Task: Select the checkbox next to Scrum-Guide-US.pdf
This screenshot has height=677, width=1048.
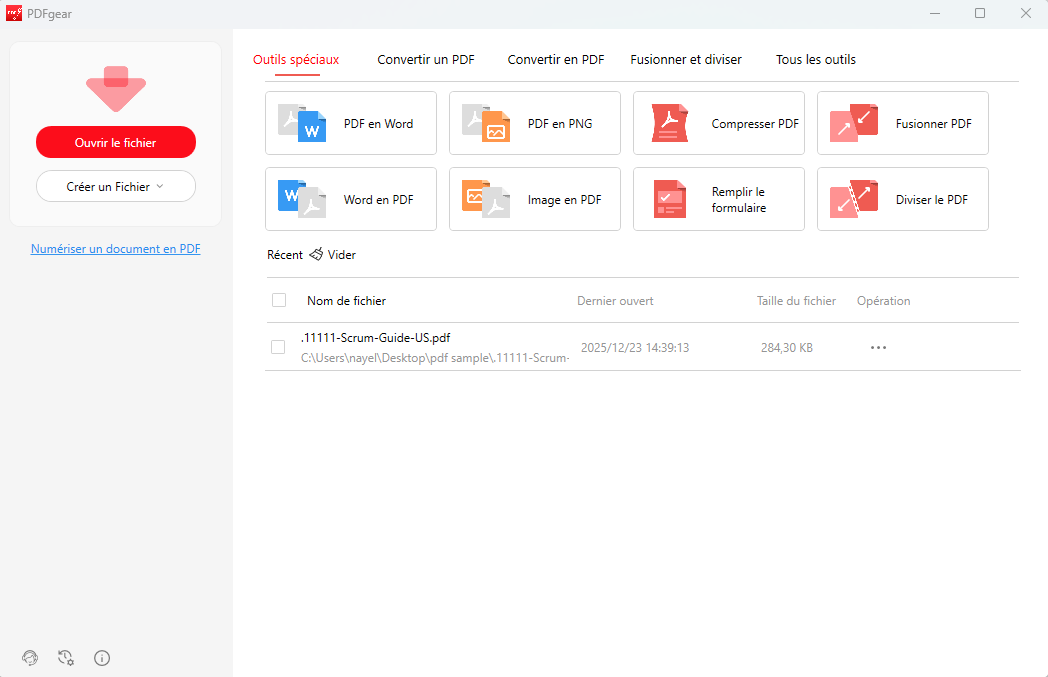Action: click(277, 347)
